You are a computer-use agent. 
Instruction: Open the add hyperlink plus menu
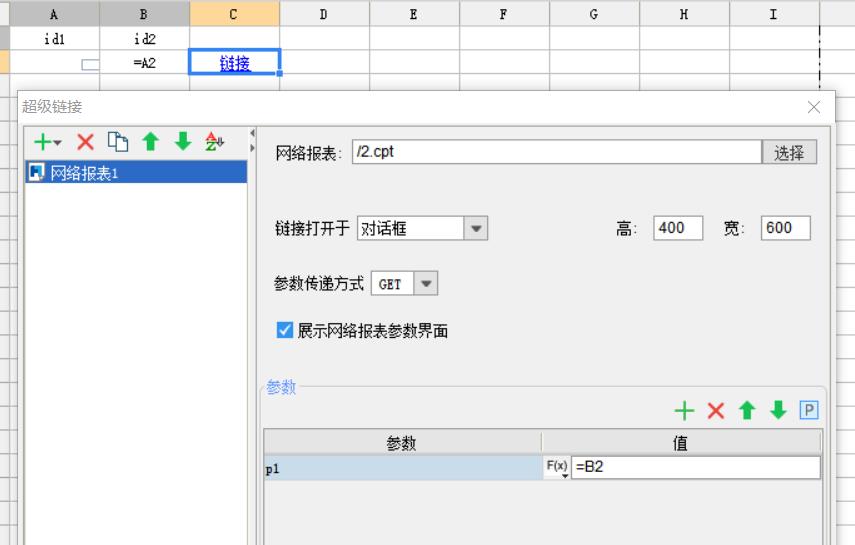47,142
